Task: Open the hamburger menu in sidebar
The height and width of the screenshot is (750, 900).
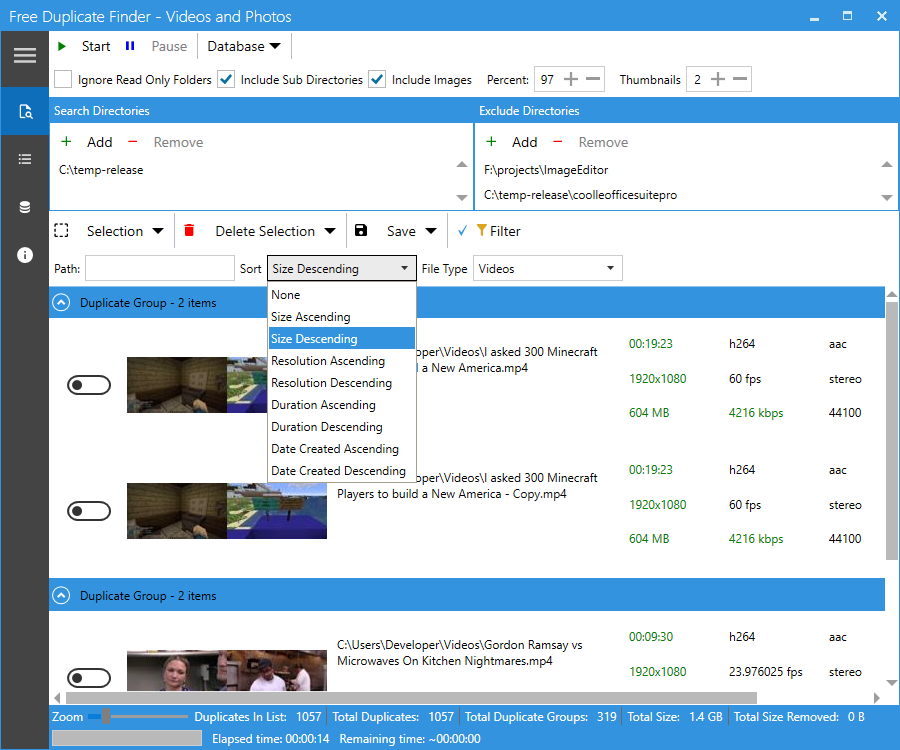Action: 24,55
